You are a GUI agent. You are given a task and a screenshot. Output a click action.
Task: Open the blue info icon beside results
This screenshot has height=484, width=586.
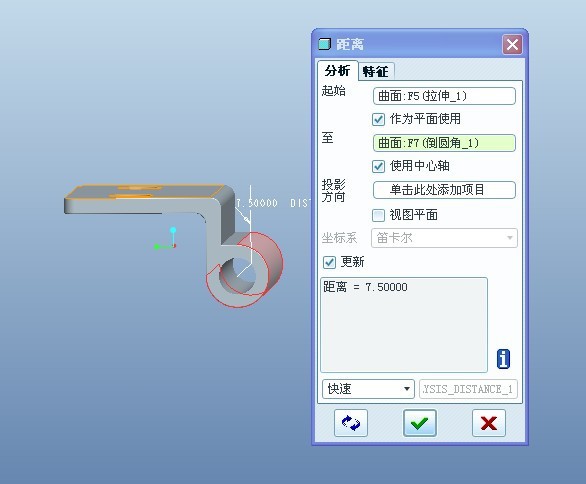point(503,359)
